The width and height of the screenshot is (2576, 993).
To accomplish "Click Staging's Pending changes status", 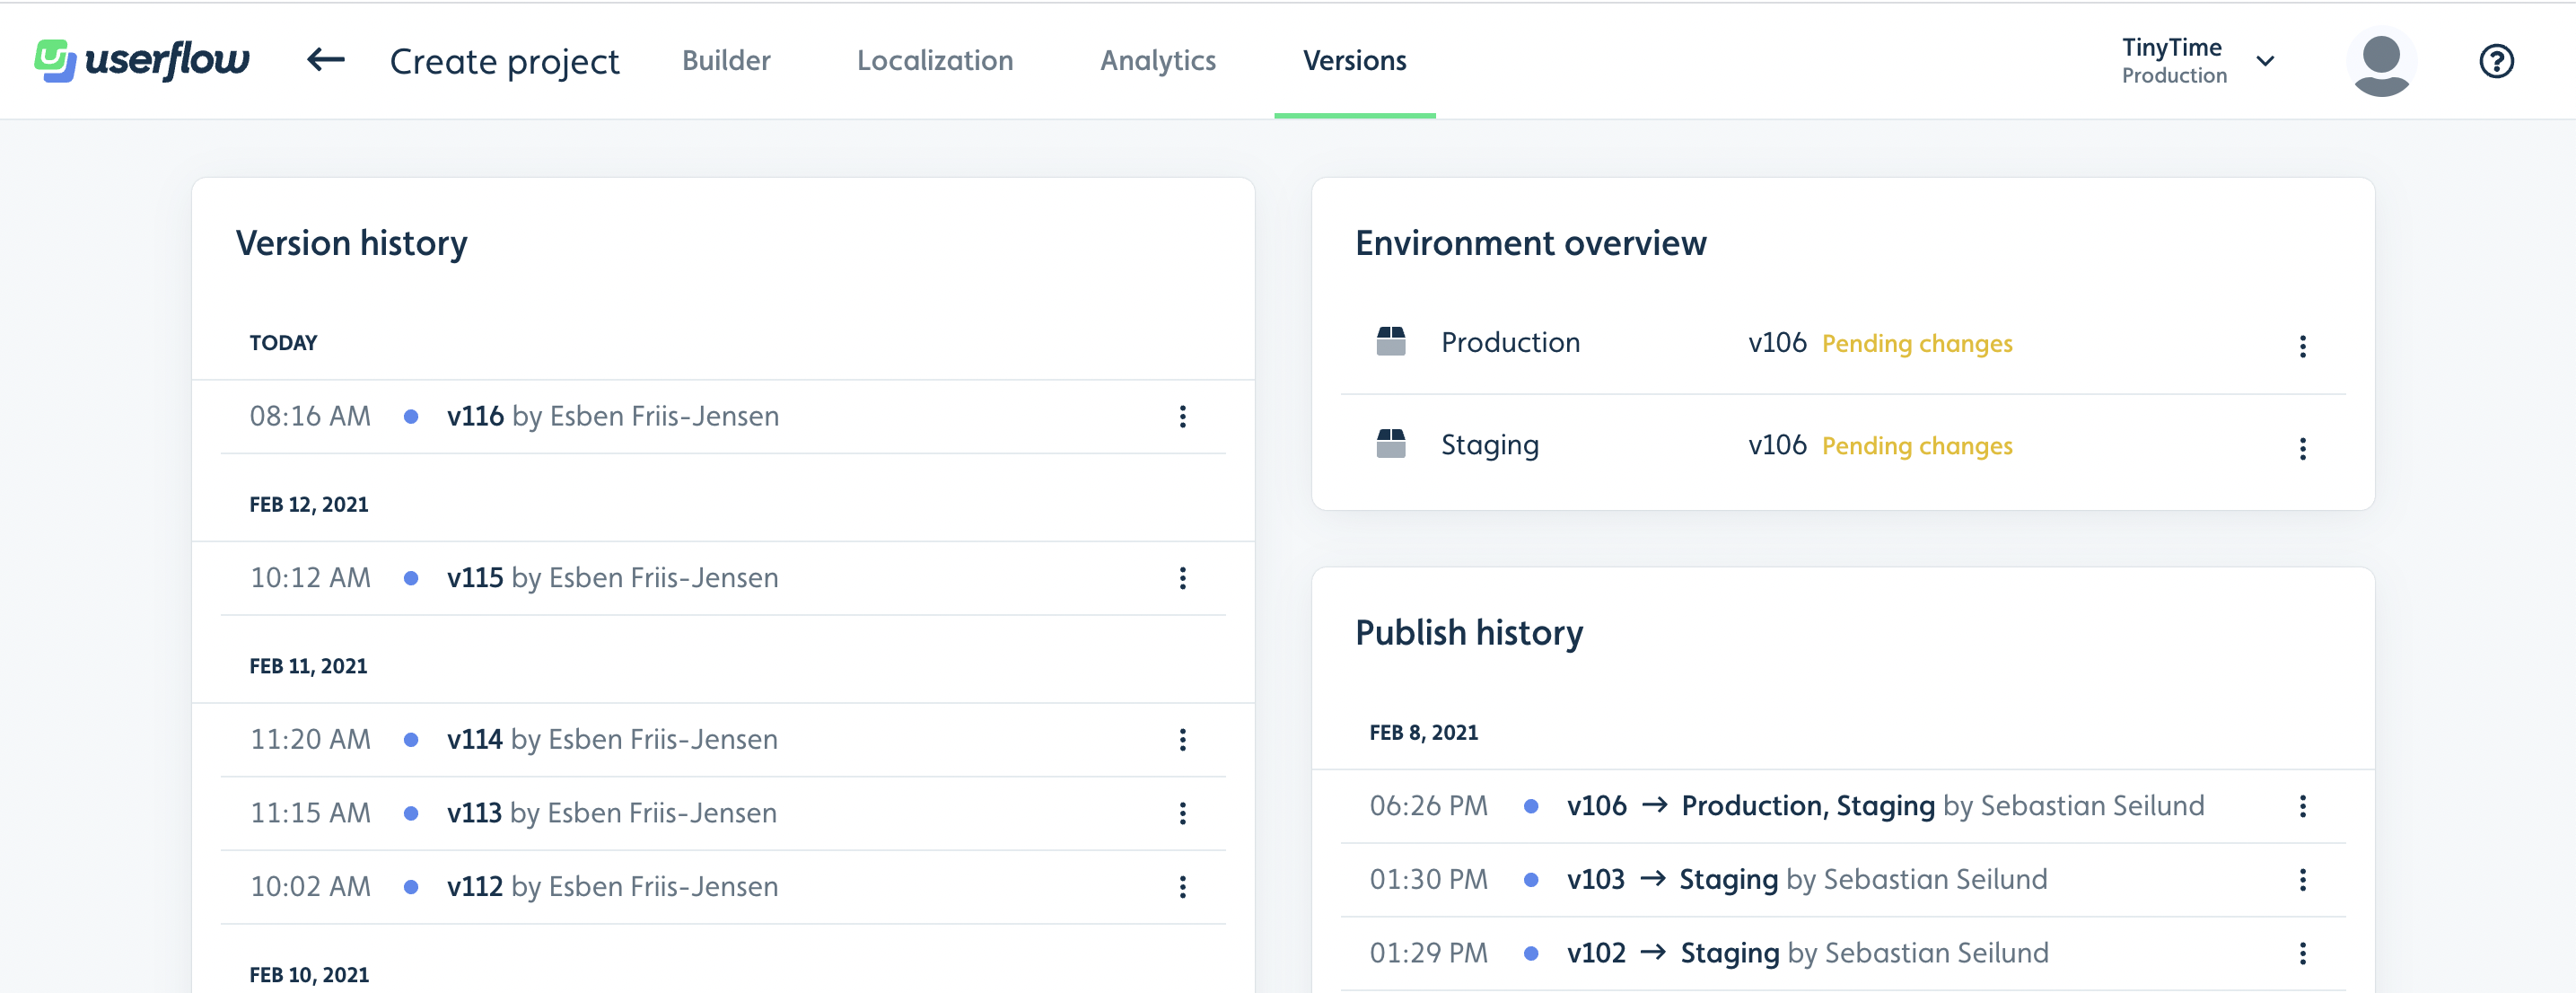I will pyautogui.click(x=1917, y=445).
